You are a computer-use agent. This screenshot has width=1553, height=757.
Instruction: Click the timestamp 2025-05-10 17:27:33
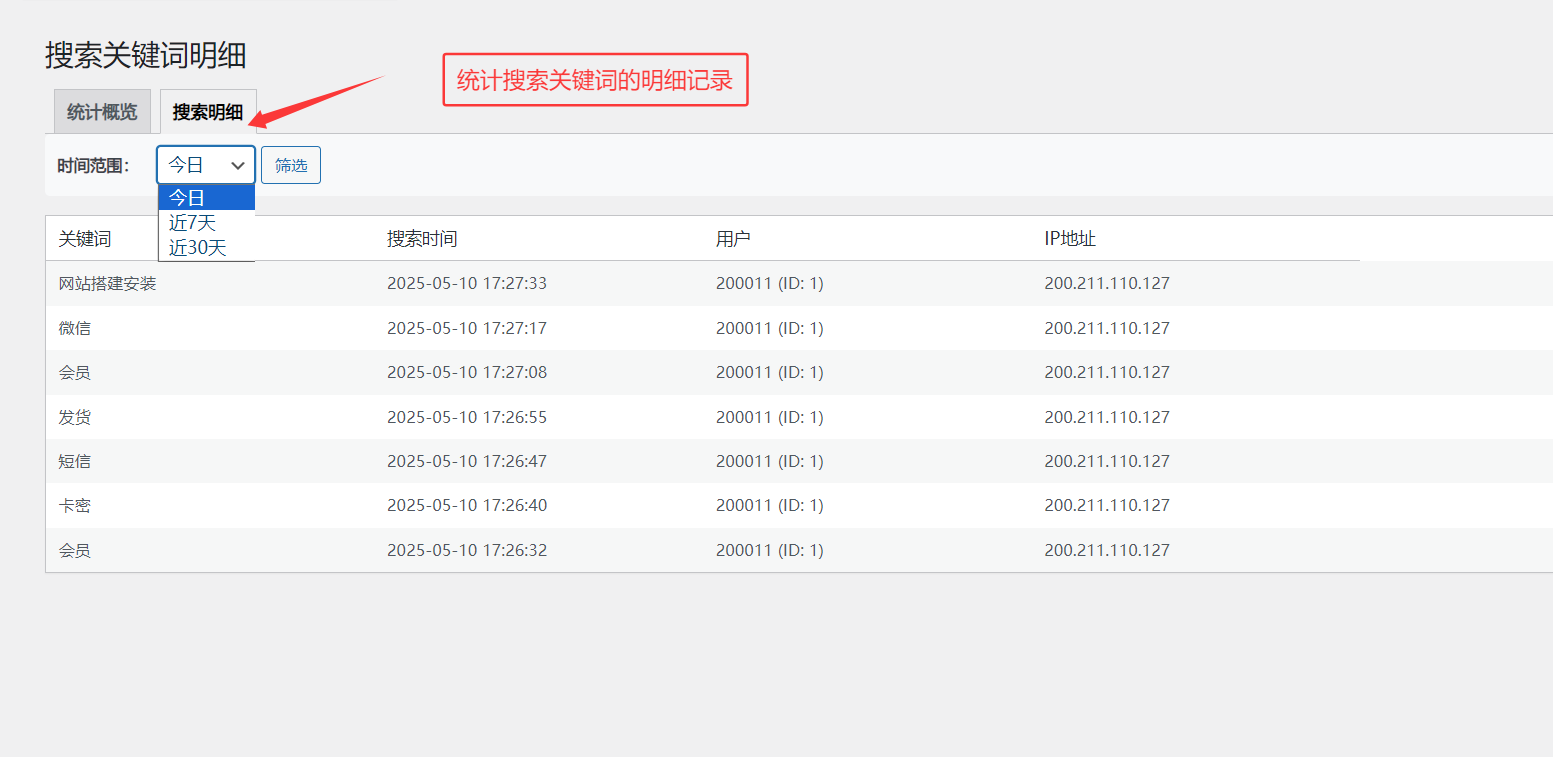click(x=467, y=284)
